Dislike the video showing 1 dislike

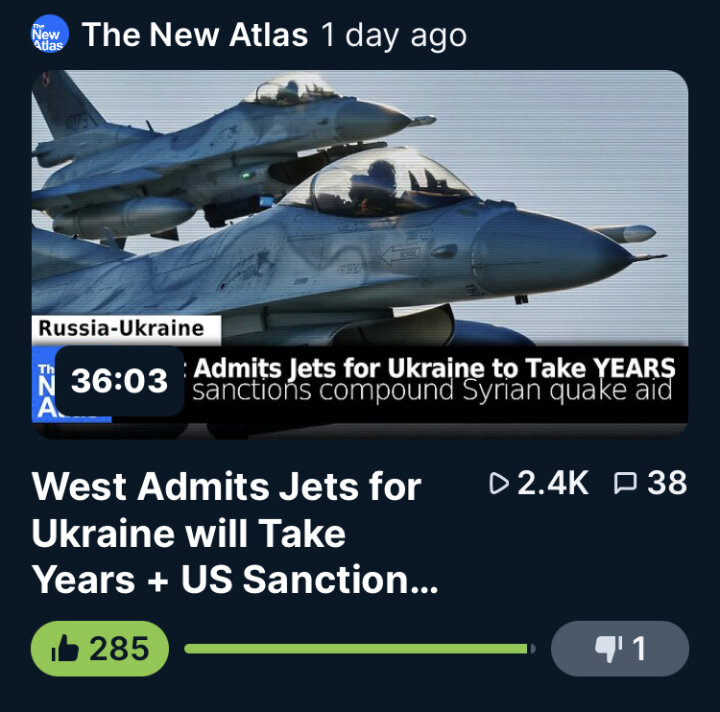(x=620, y=649)
